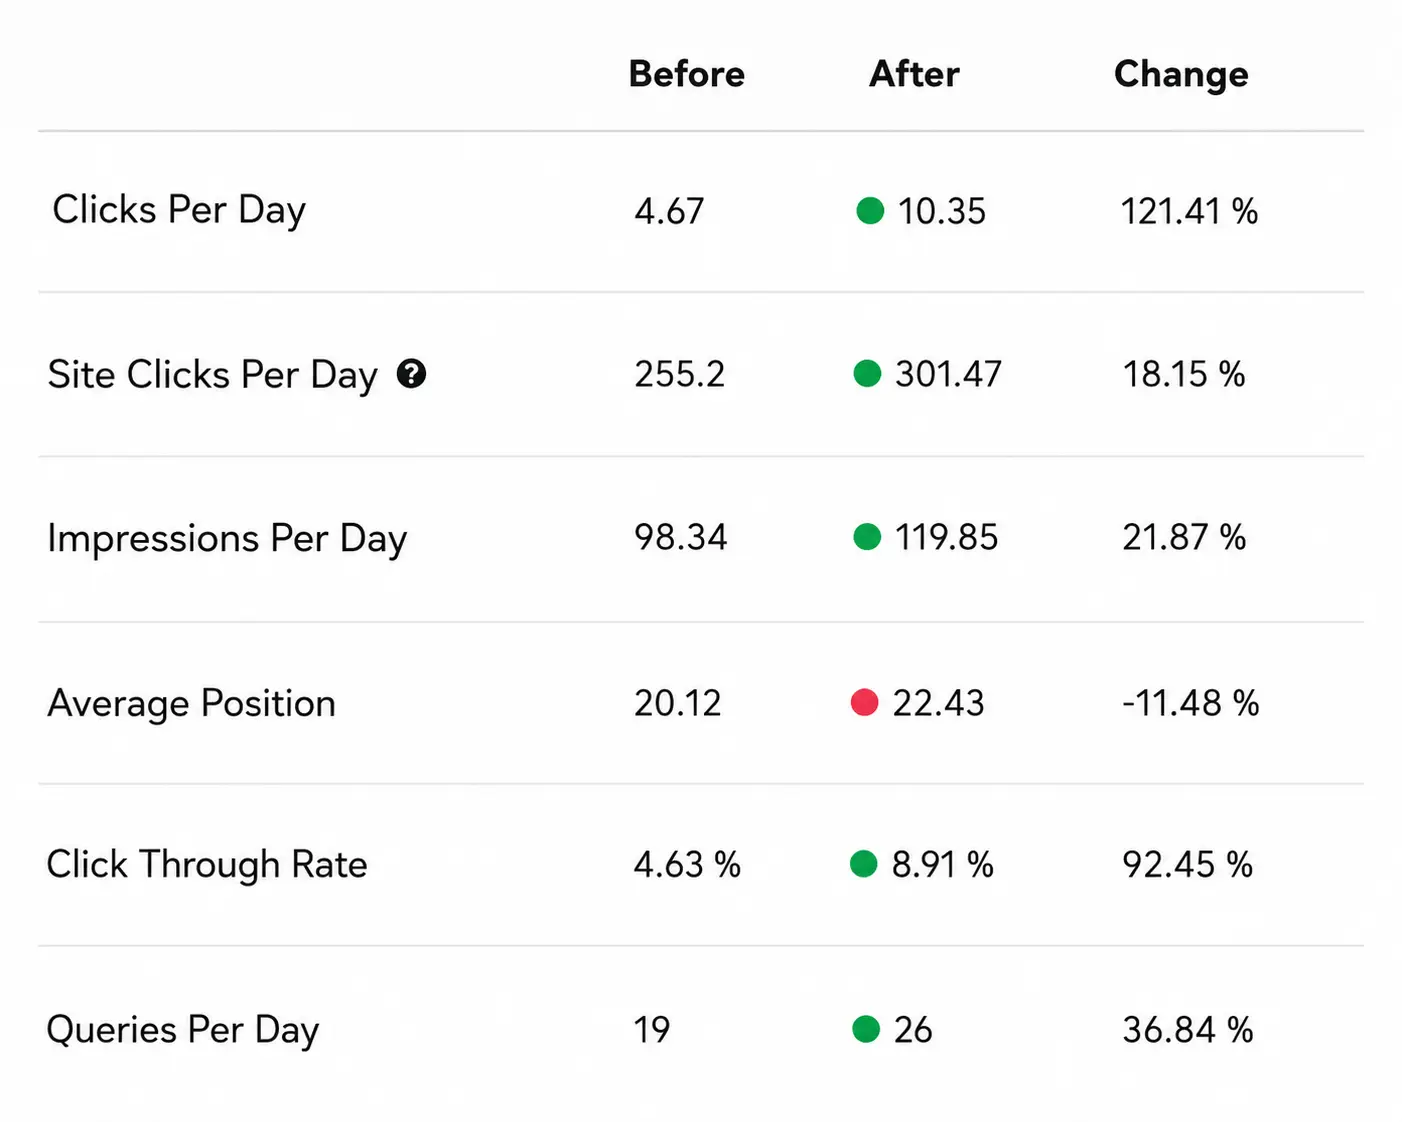Screen dimensions: 1402x1122
Task: Click the 121.41 % change value
Action: point(1189,211)
